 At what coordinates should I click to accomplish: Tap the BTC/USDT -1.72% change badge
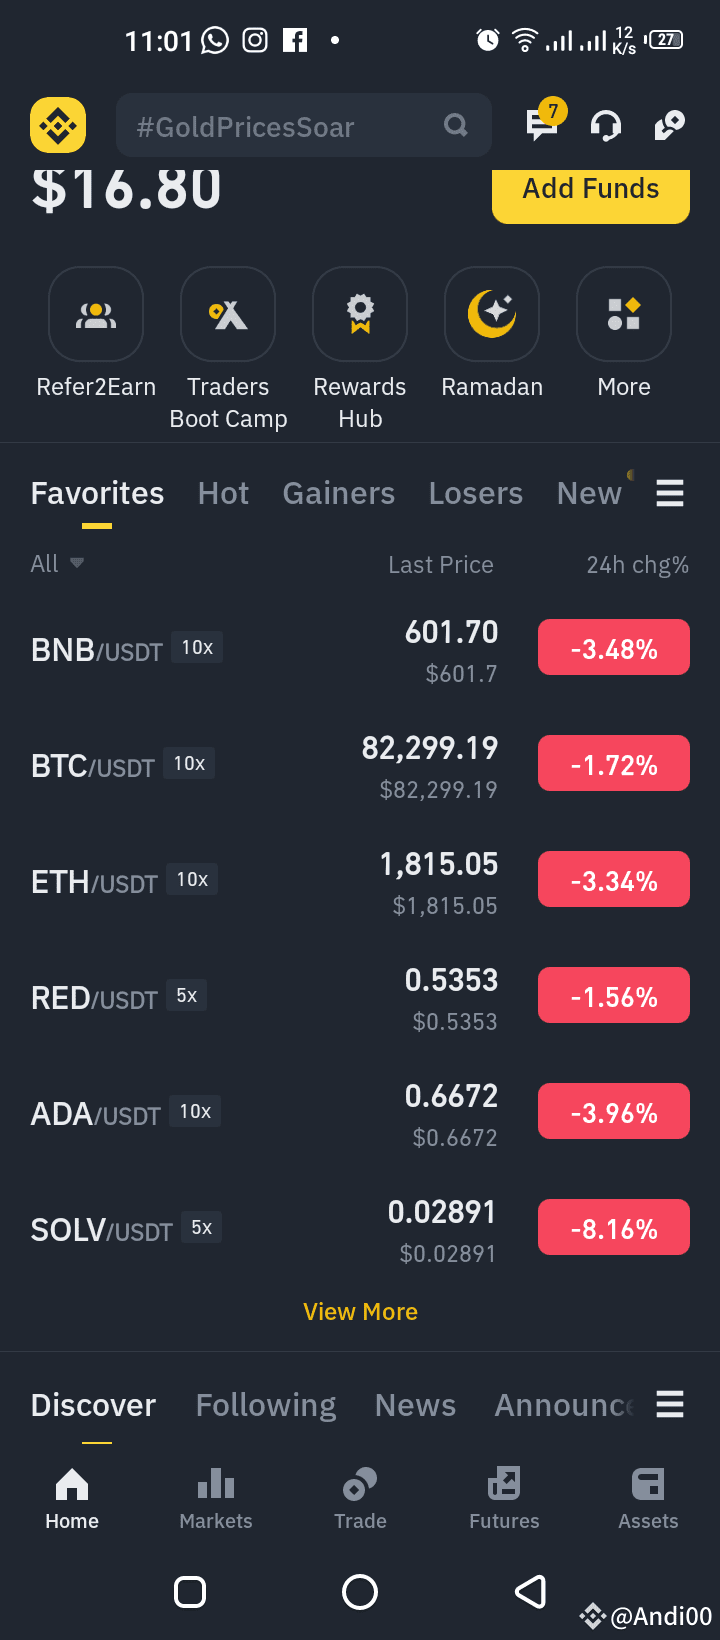[614, 763]
